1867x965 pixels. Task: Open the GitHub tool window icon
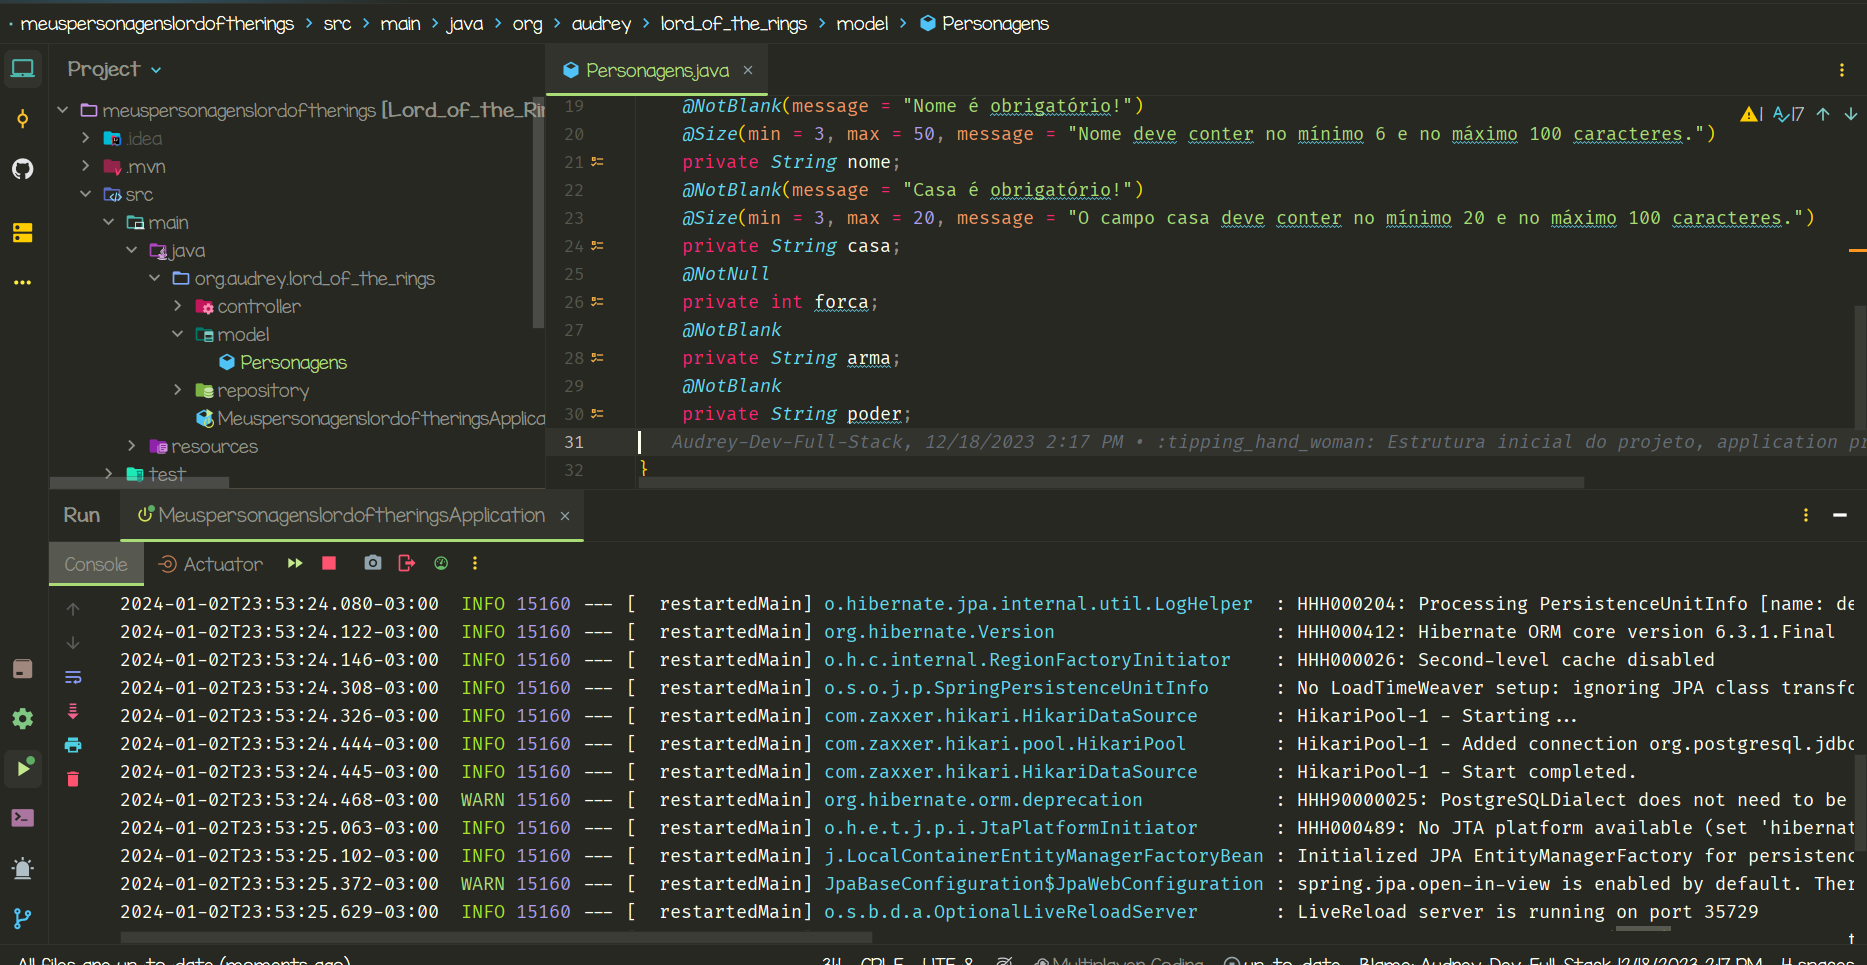tap(22, 169)
